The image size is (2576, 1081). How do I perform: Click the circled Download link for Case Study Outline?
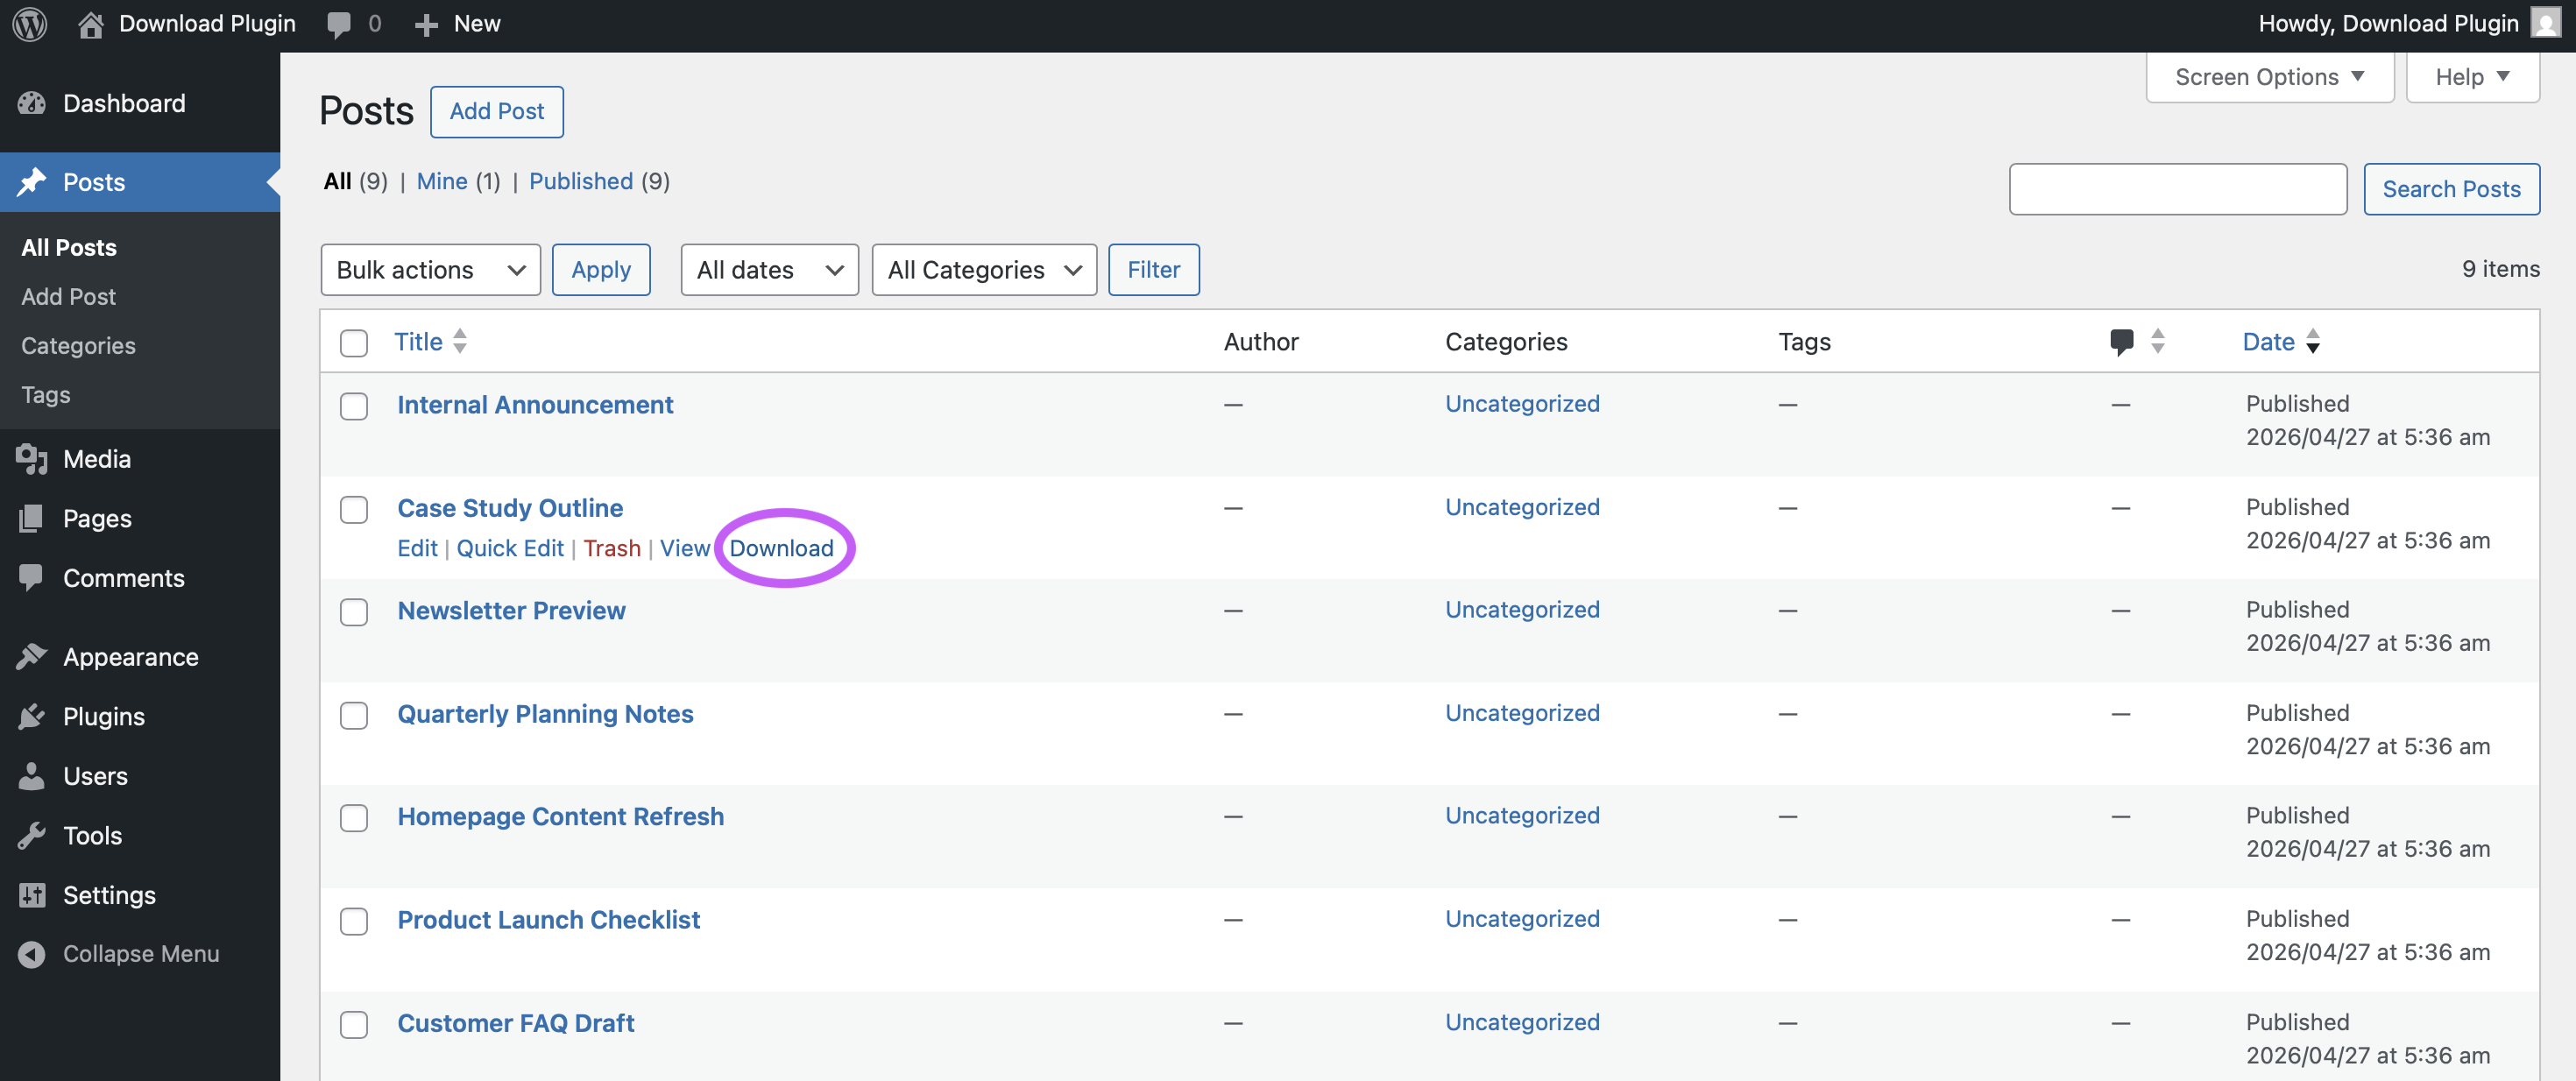[x=782, y=548]
